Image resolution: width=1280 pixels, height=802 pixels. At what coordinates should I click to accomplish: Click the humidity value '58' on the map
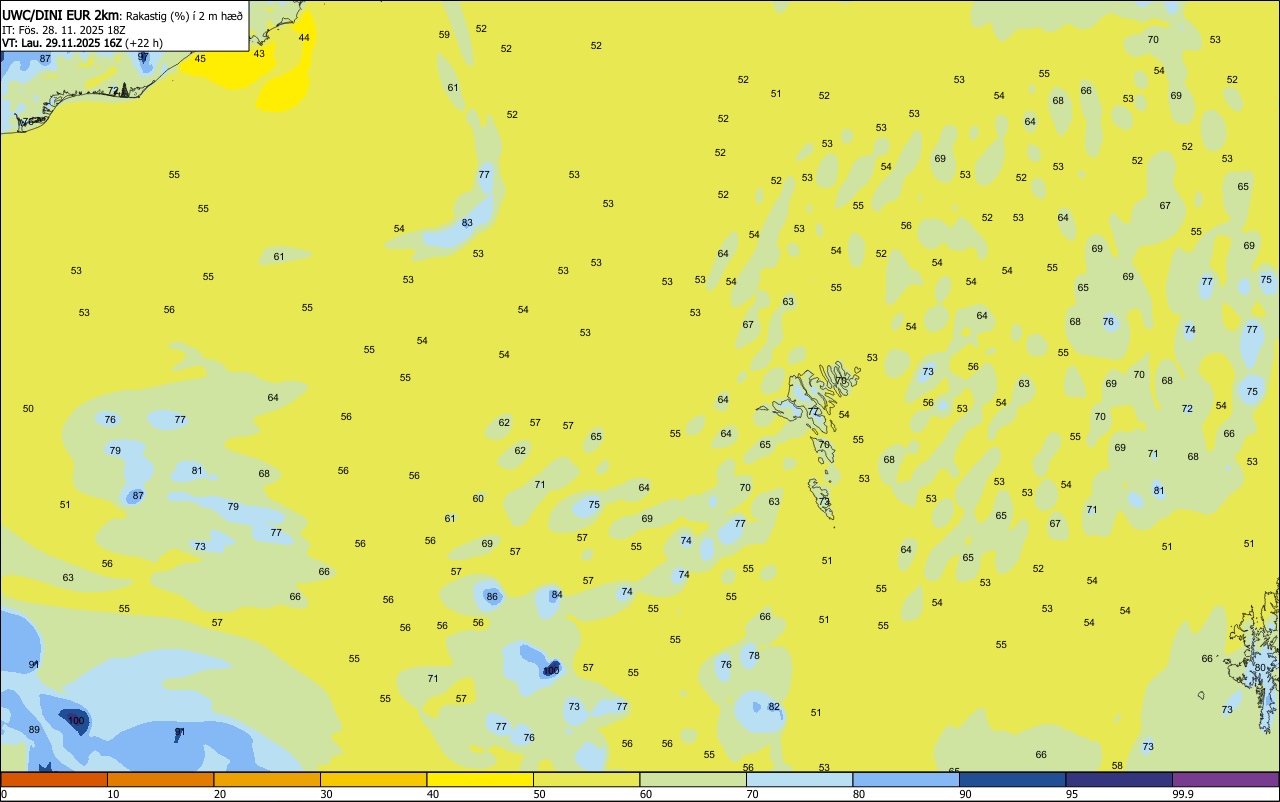click(1117, 766)
